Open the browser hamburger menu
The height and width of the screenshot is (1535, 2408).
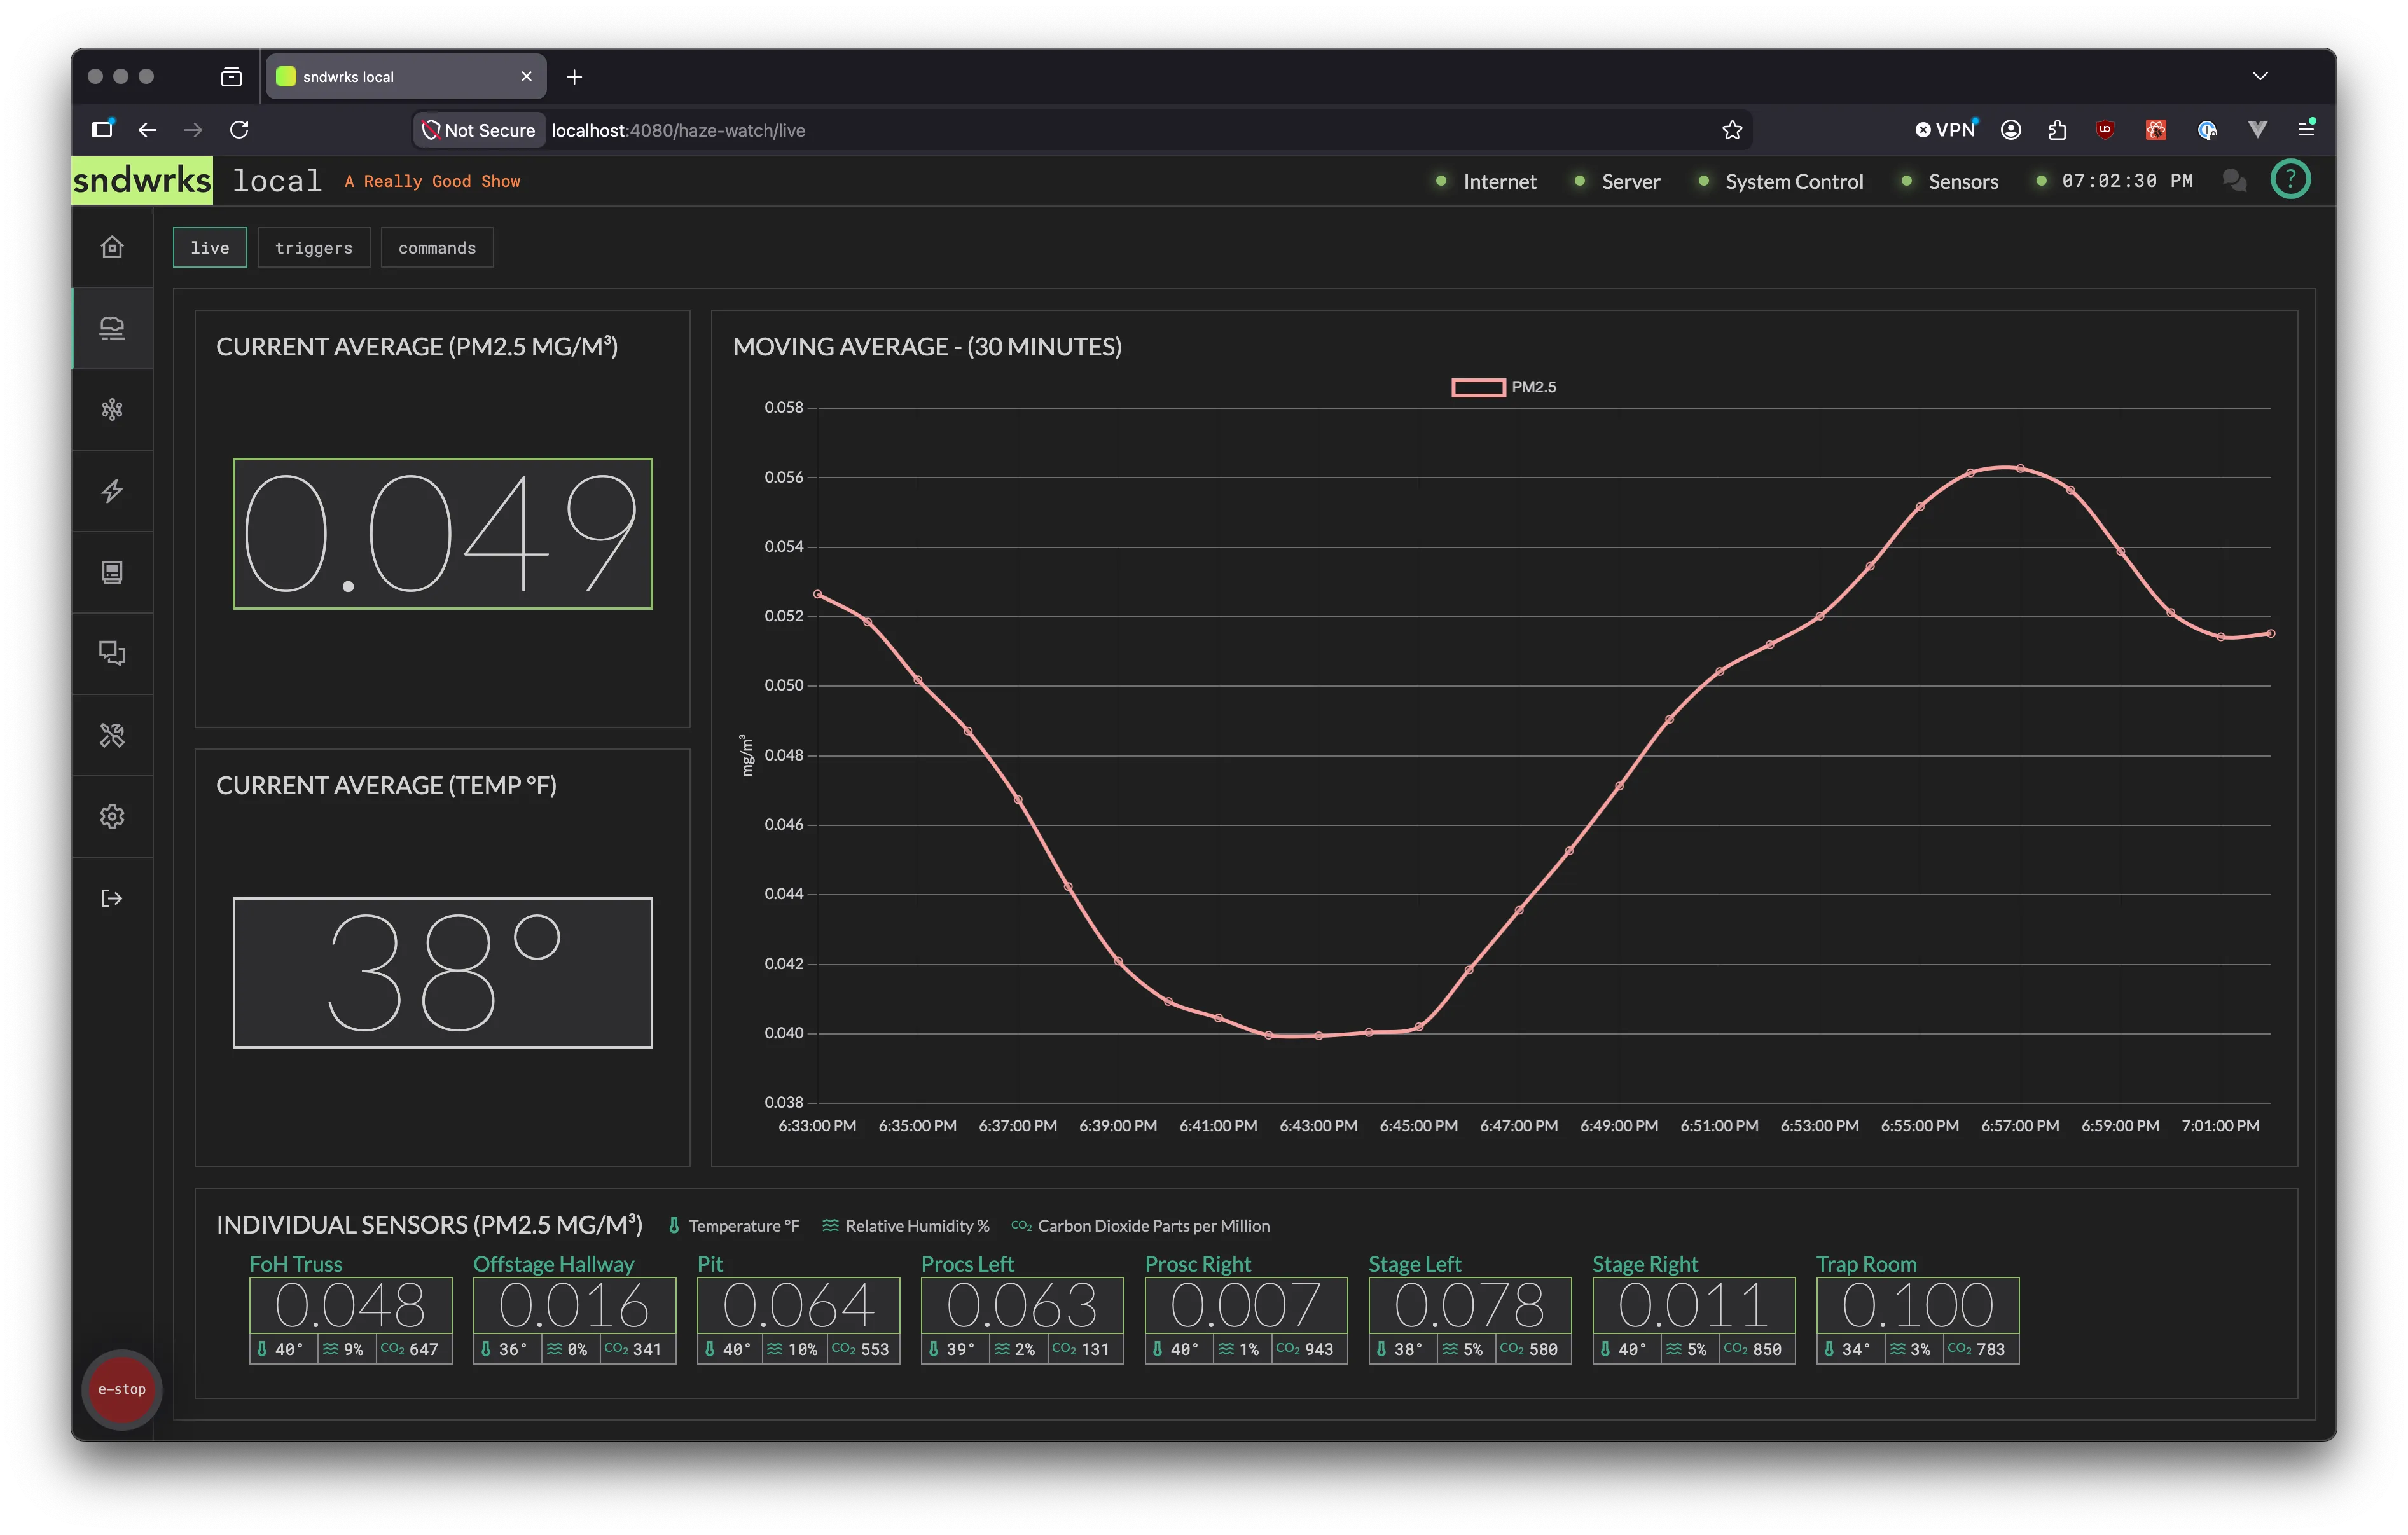(2306, 129)
